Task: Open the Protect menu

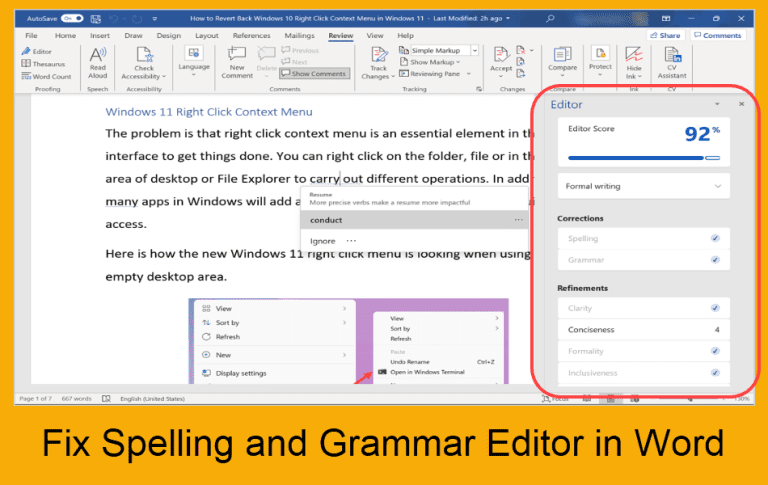Action: (x=600, y=61)
